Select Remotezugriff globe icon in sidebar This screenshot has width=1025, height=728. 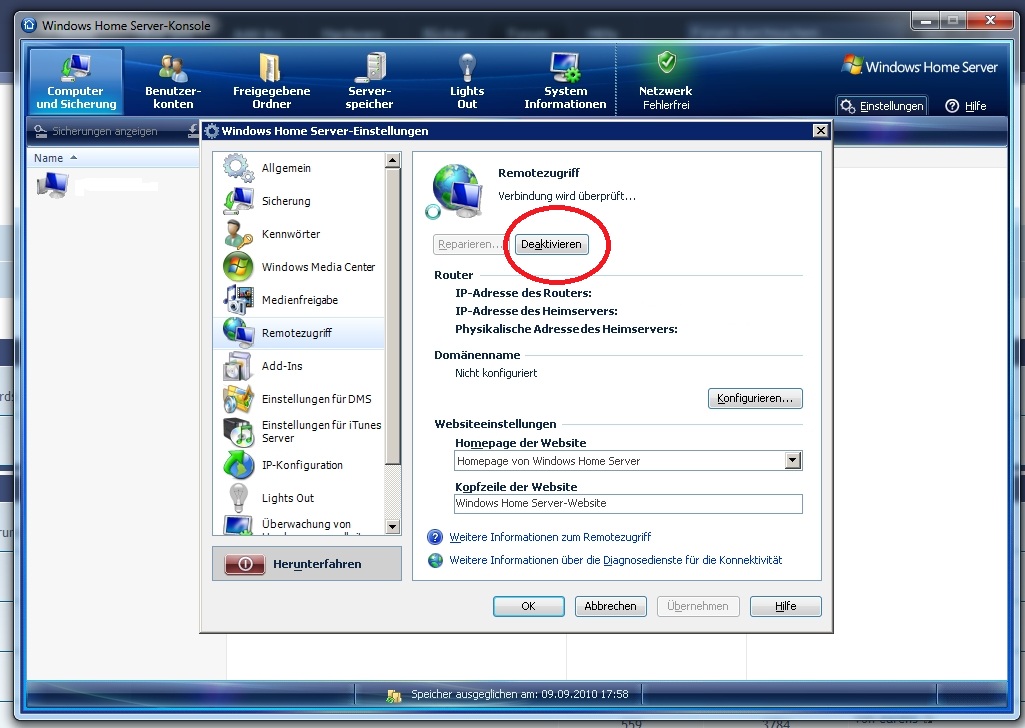tap(239, 333)
